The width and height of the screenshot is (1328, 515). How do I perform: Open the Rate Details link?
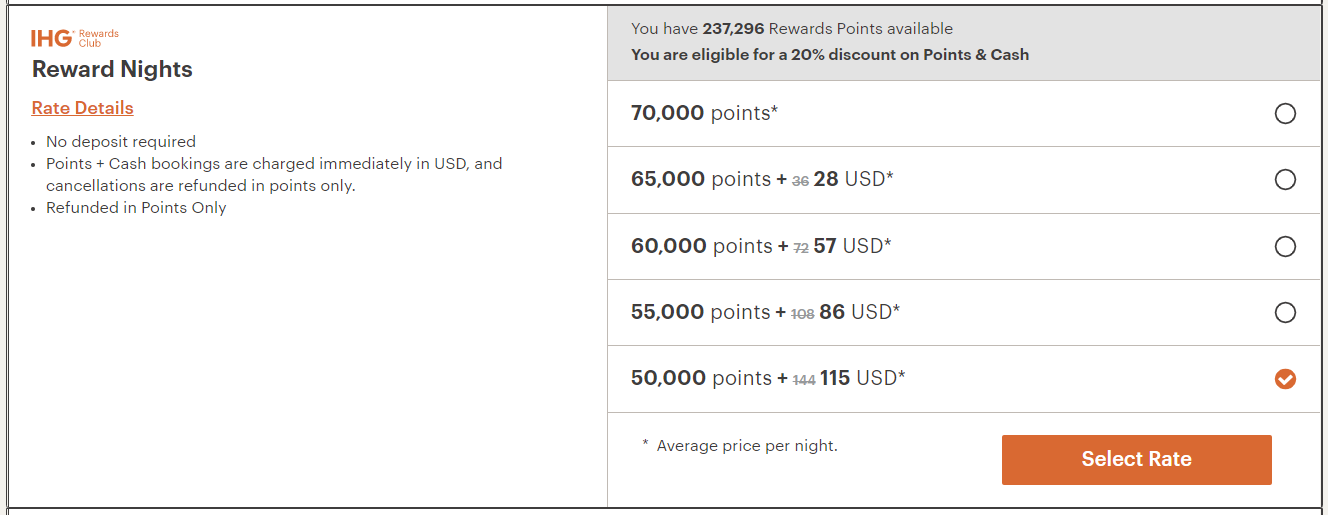tap(82, 108)
